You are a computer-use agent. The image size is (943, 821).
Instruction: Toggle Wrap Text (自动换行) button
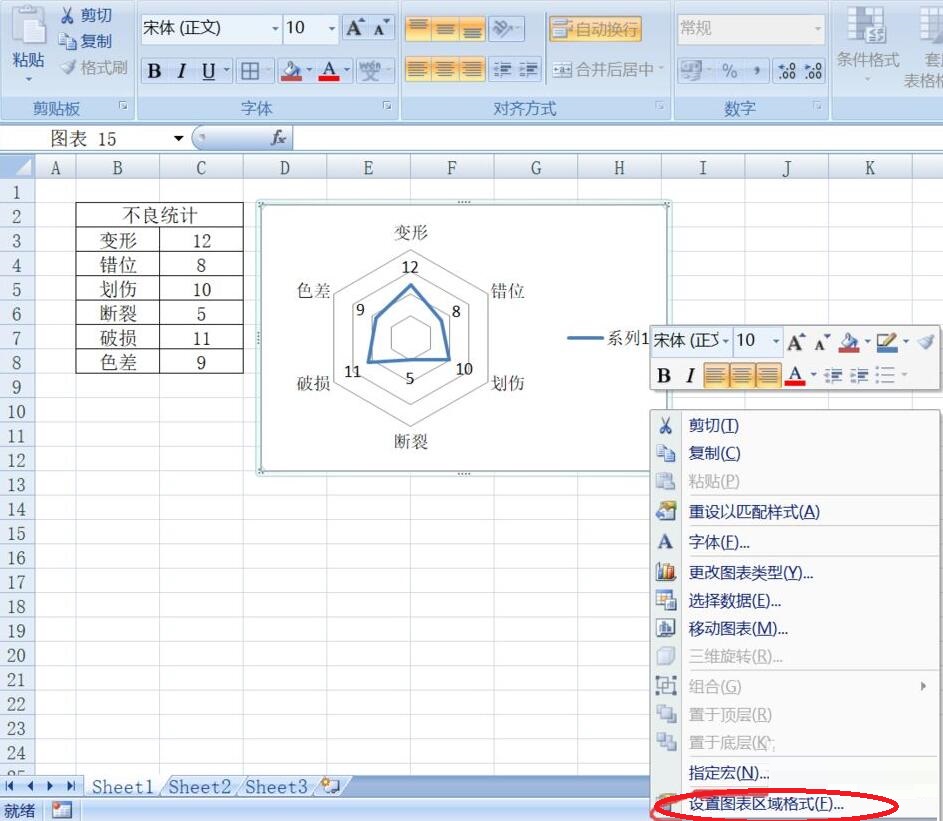coord(596,29)
